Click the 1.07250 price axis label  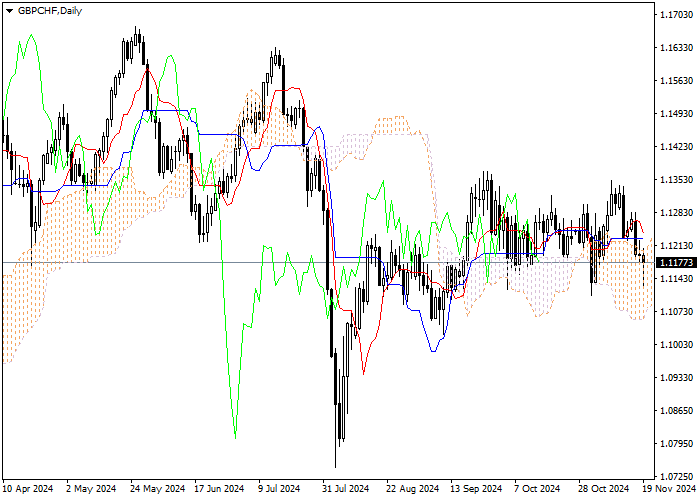[x=676, y=477]
